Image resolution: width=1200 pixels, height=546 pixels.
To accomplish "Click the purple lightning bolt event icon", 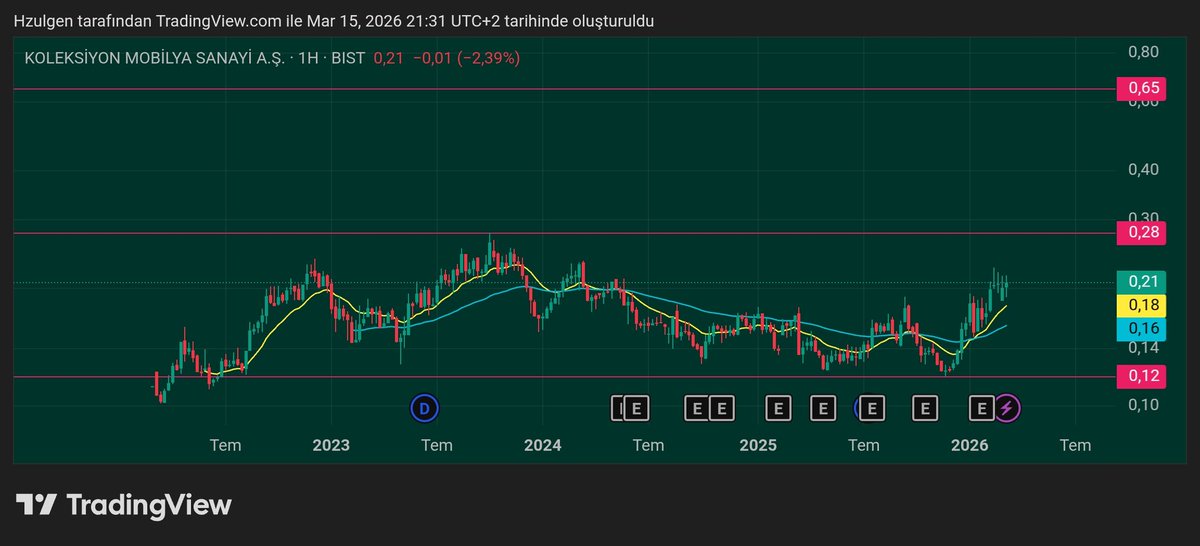I will 1007,408.
